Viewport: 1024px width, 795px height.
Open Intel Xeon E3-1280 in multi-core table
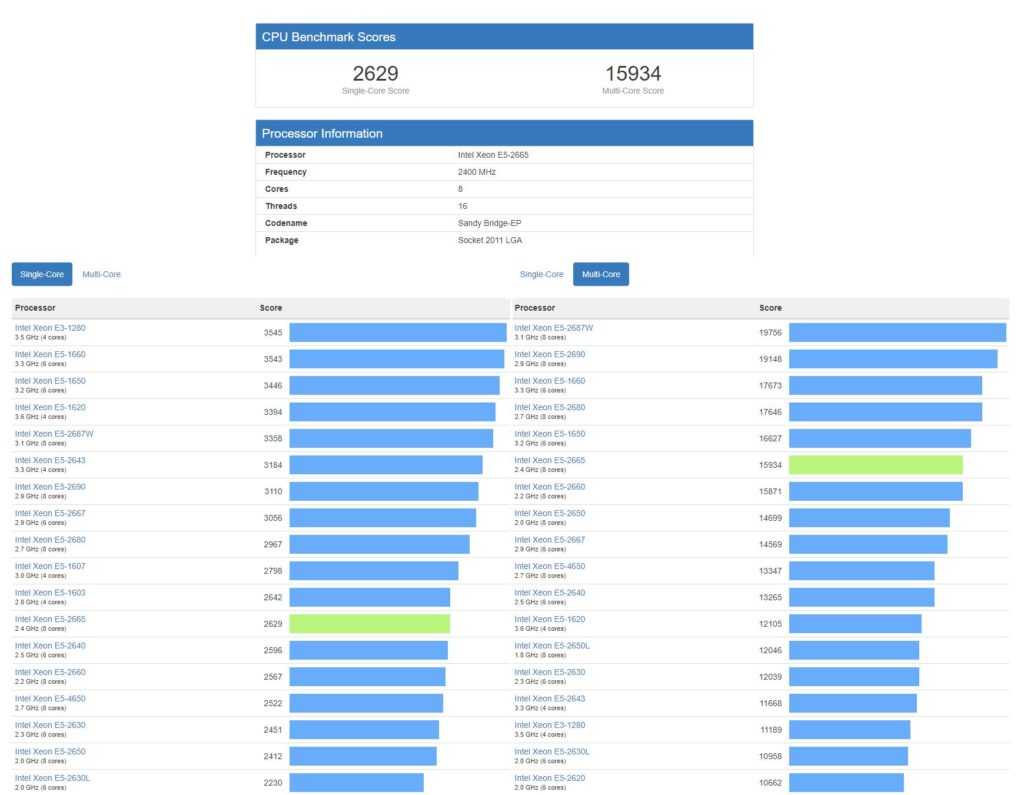click(x=550, y=725)
